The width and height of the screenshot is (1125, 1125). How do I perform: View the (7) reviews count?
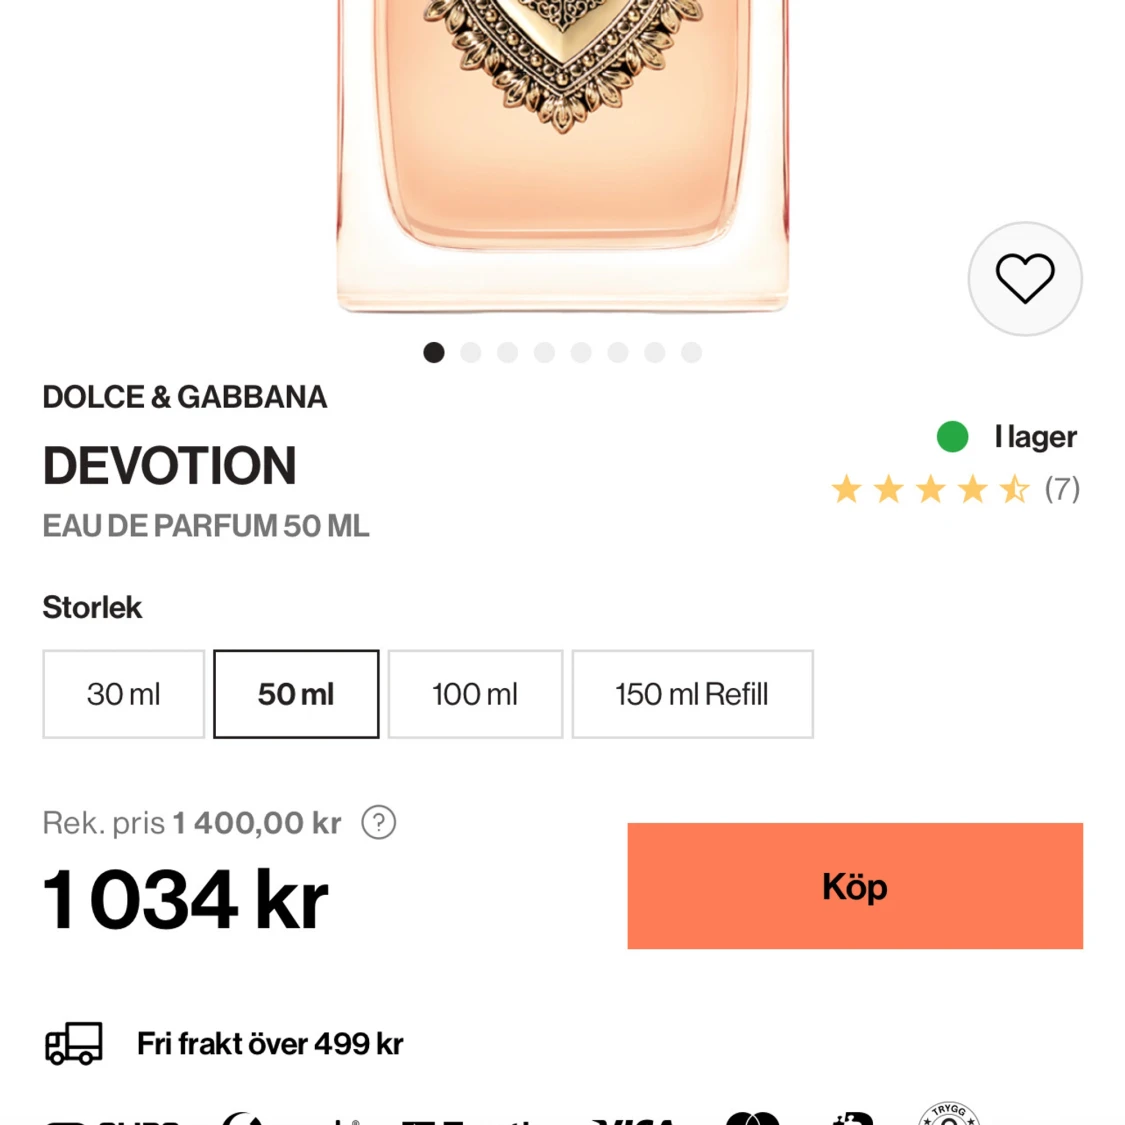point(1062,489)
